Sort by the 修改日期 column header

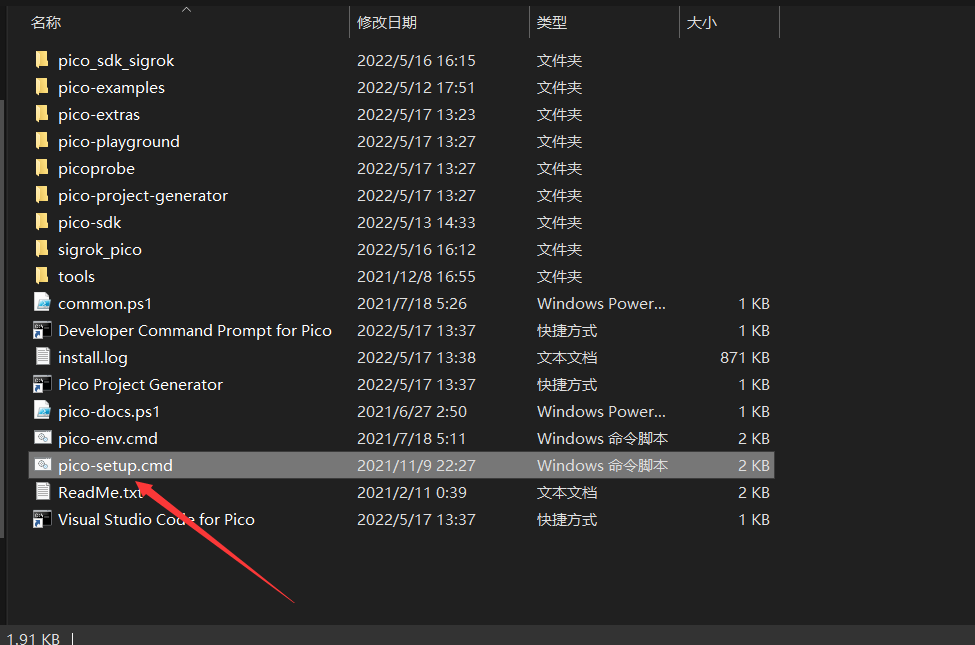point(387,23)
